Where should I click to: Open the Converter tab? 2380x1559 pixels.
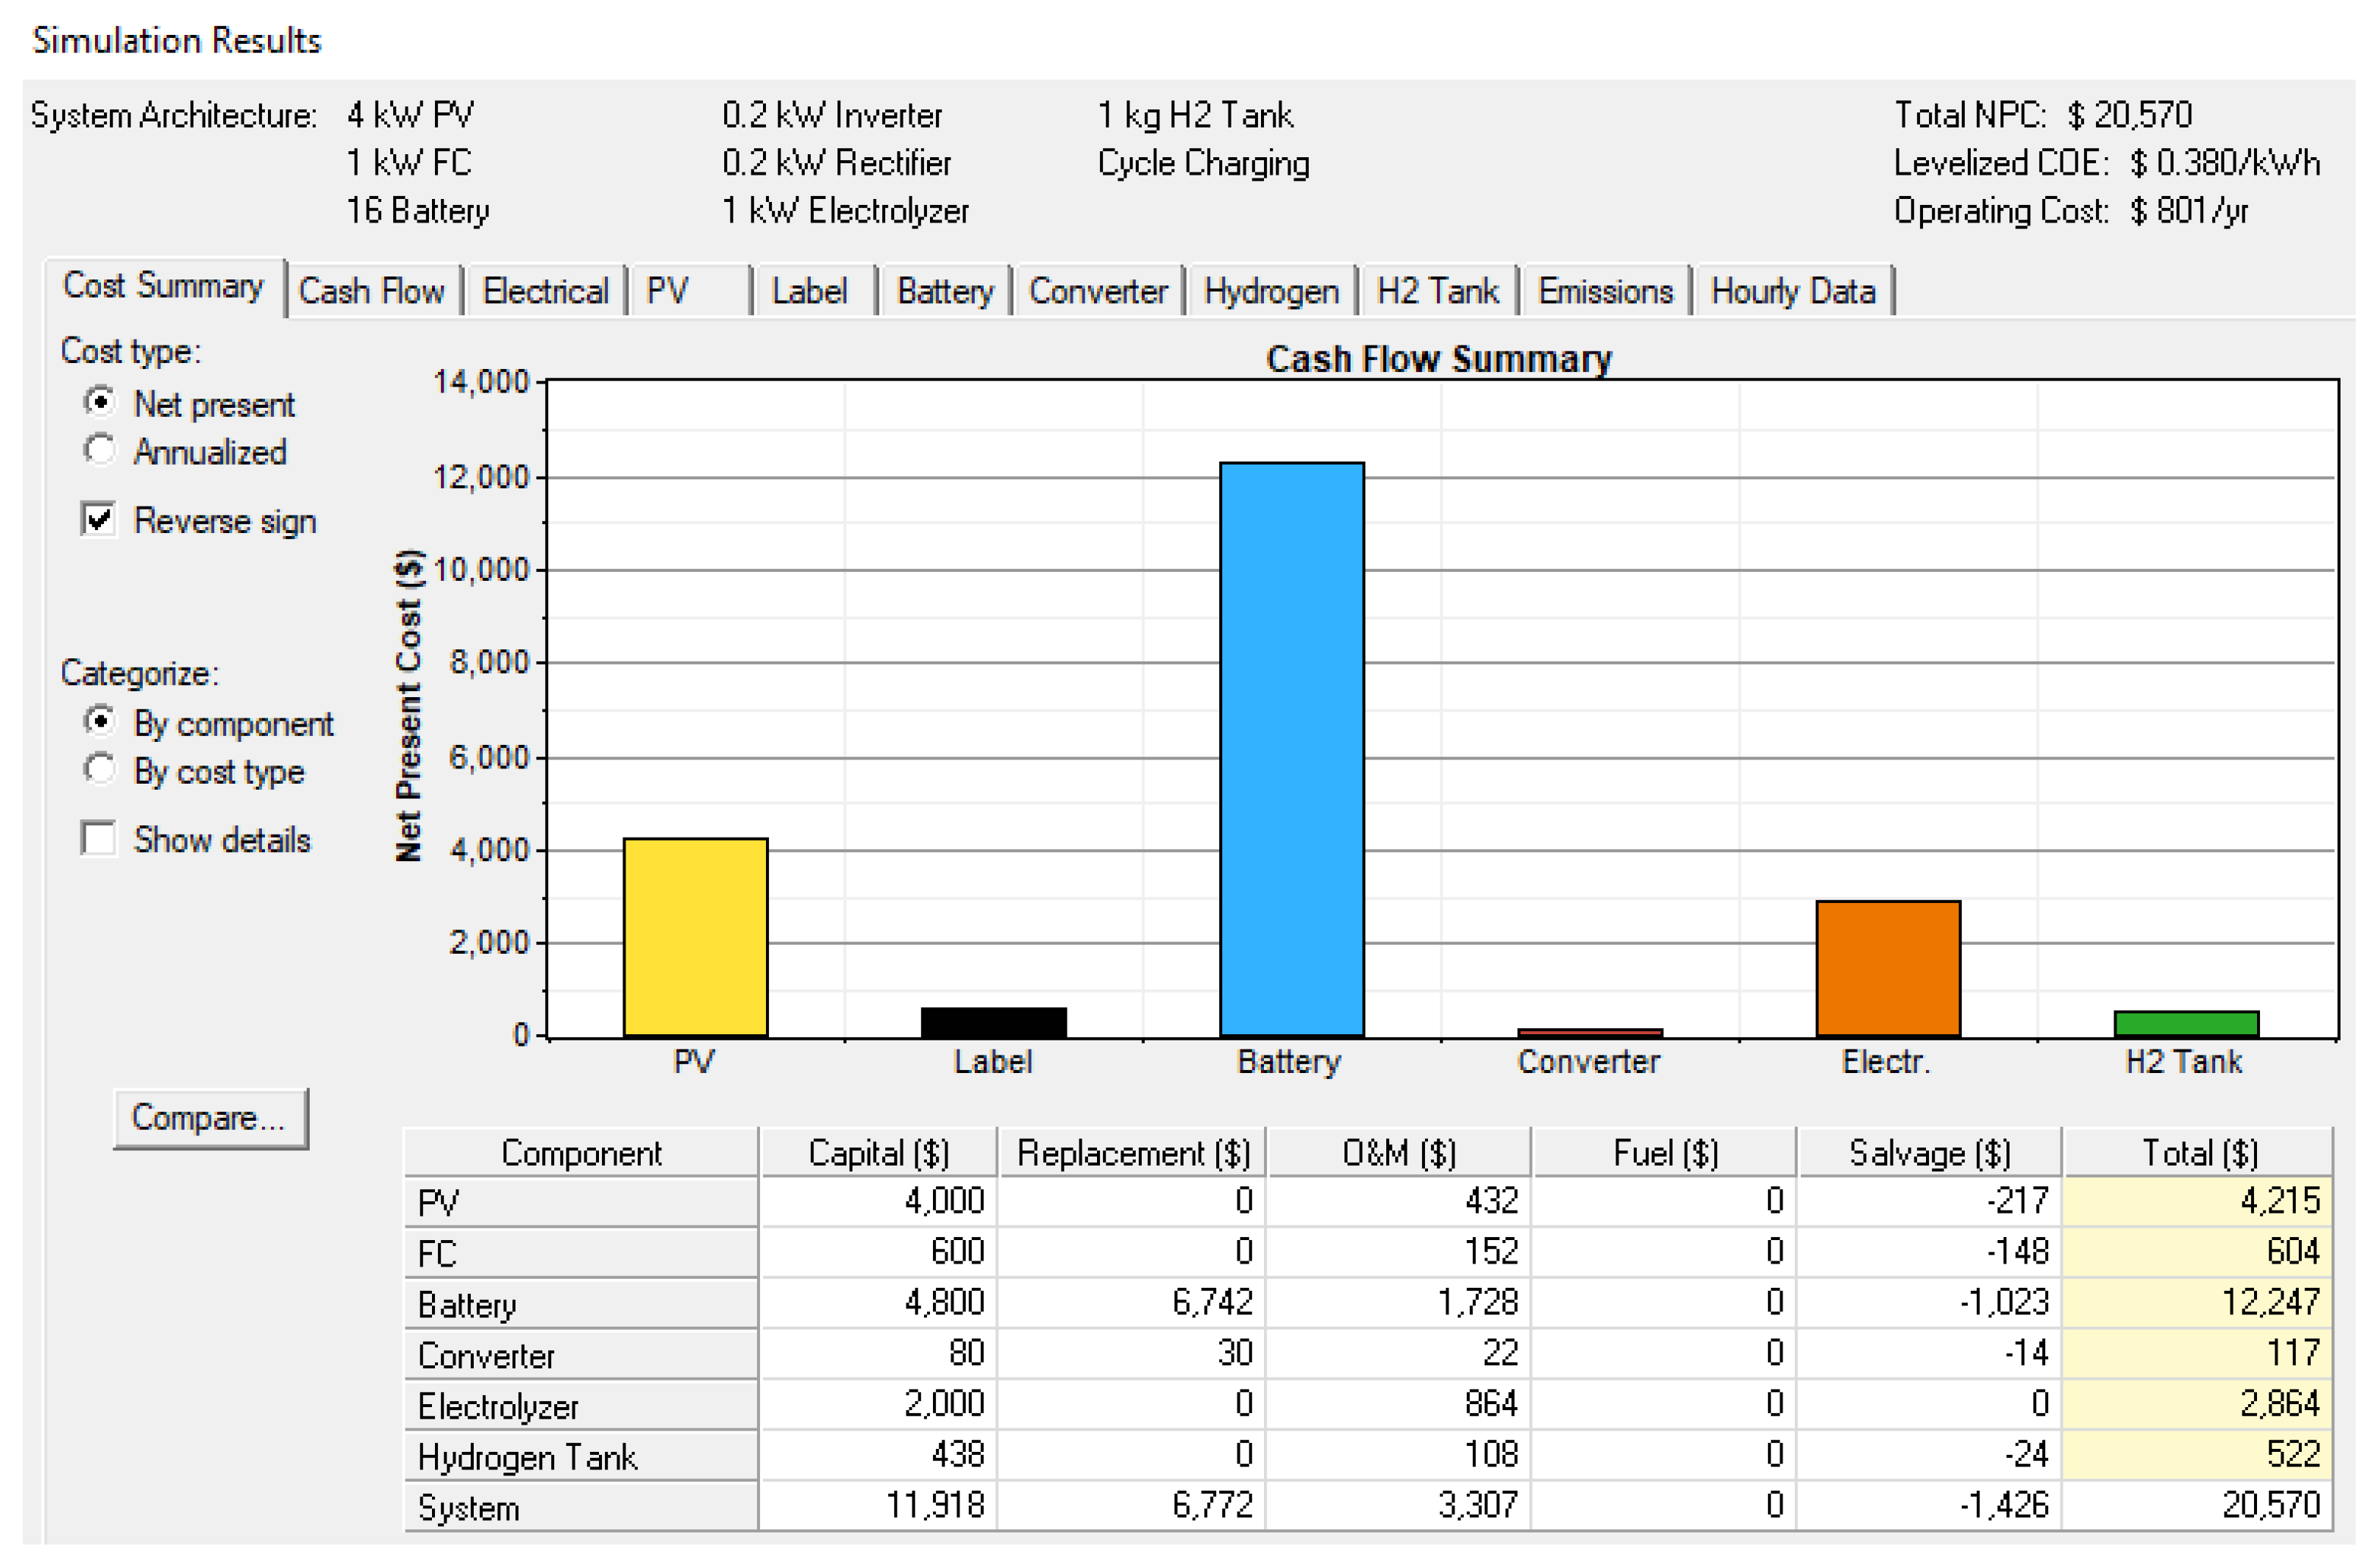pos(1097,292)
